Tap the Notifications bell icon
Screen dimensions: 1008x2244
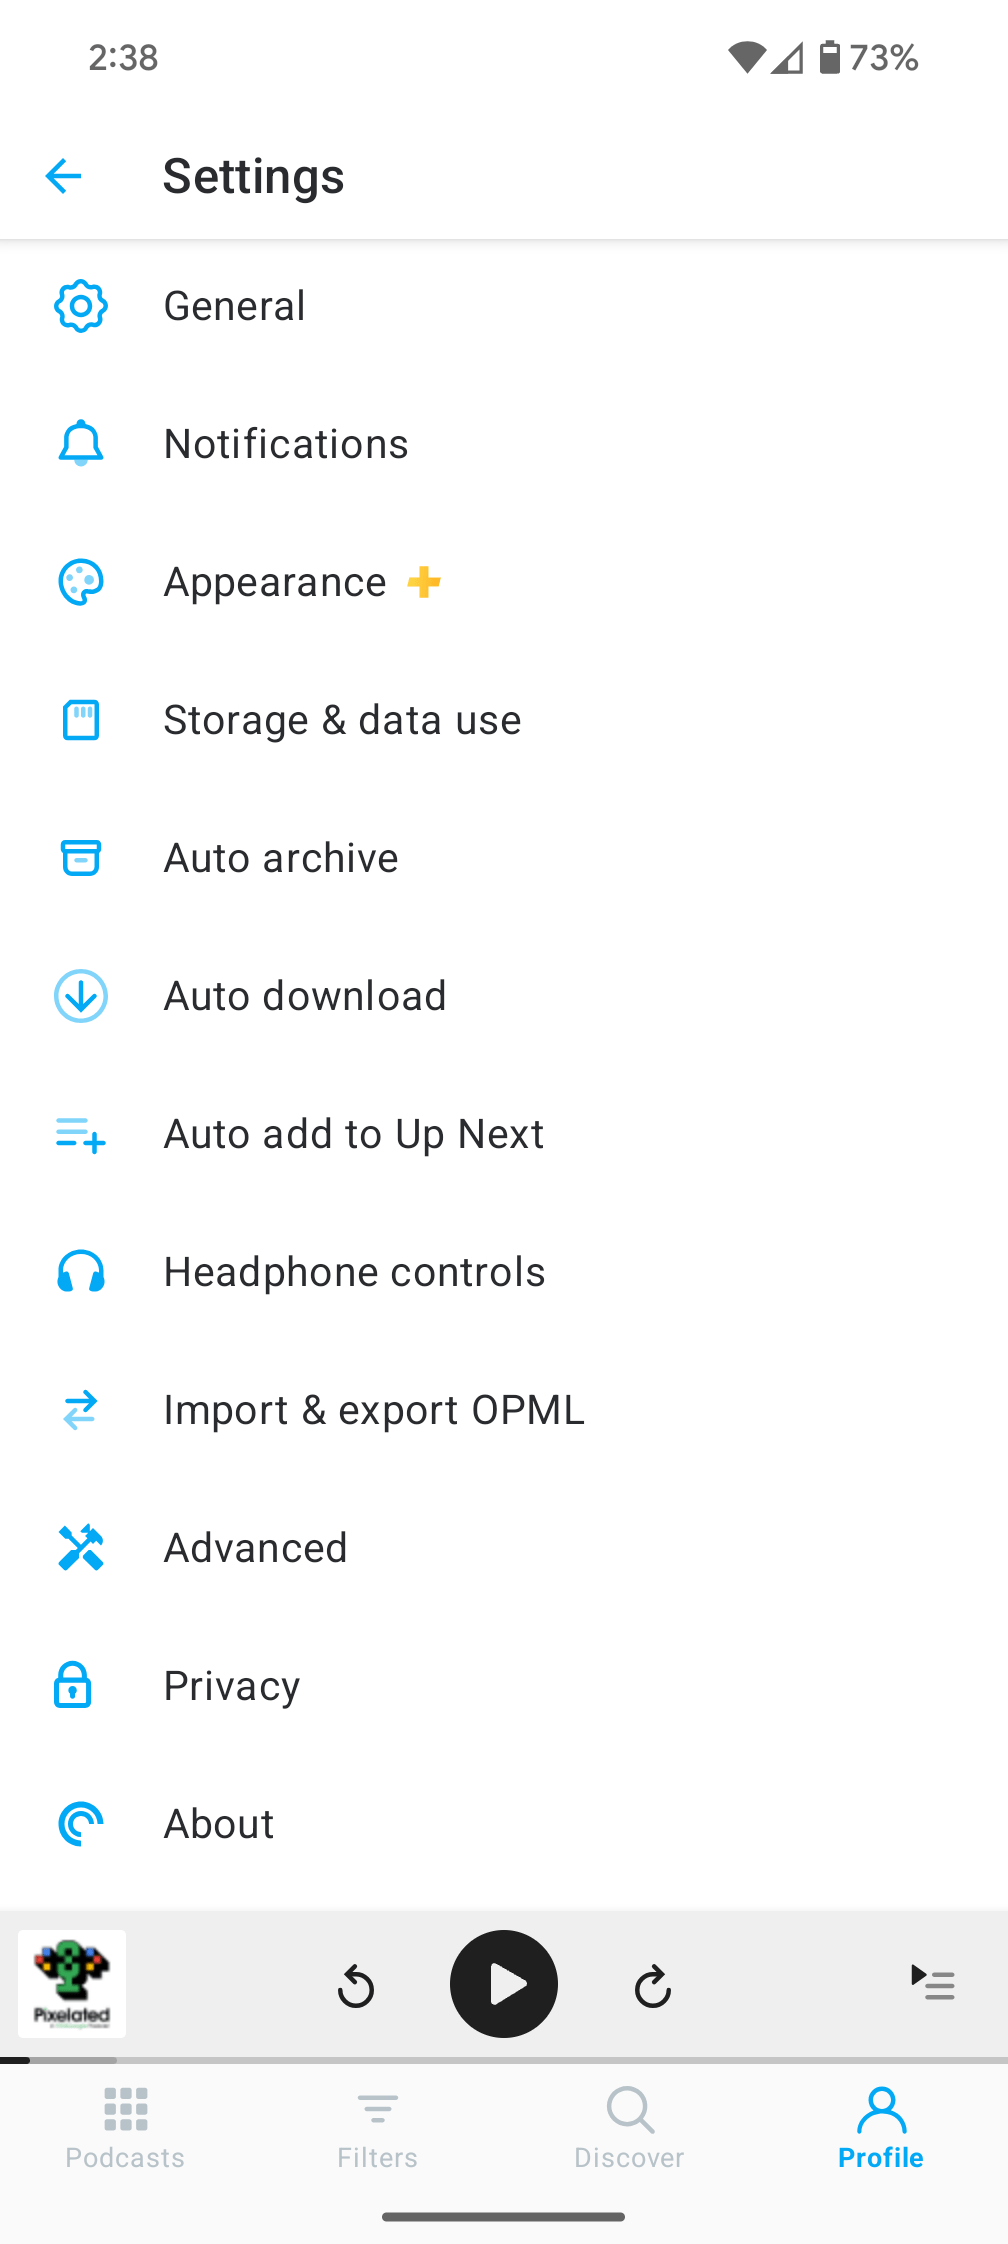coord(80,444)
